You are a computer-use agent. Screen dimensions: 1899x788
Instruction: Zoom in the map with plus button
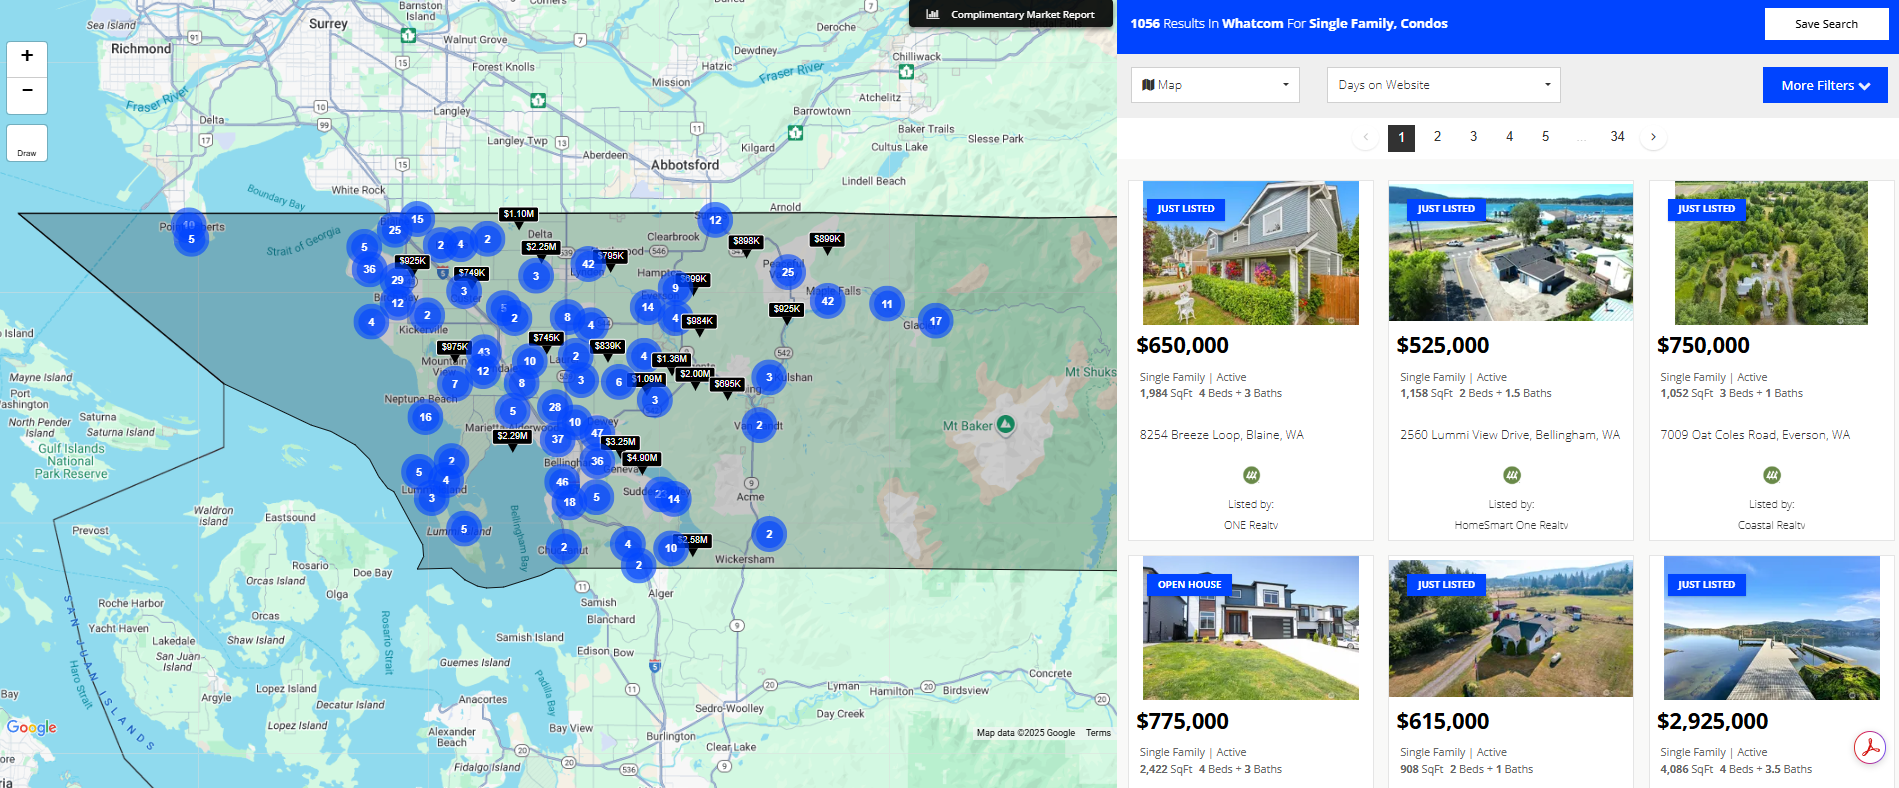pyautogui.click(x=27, y=58)
